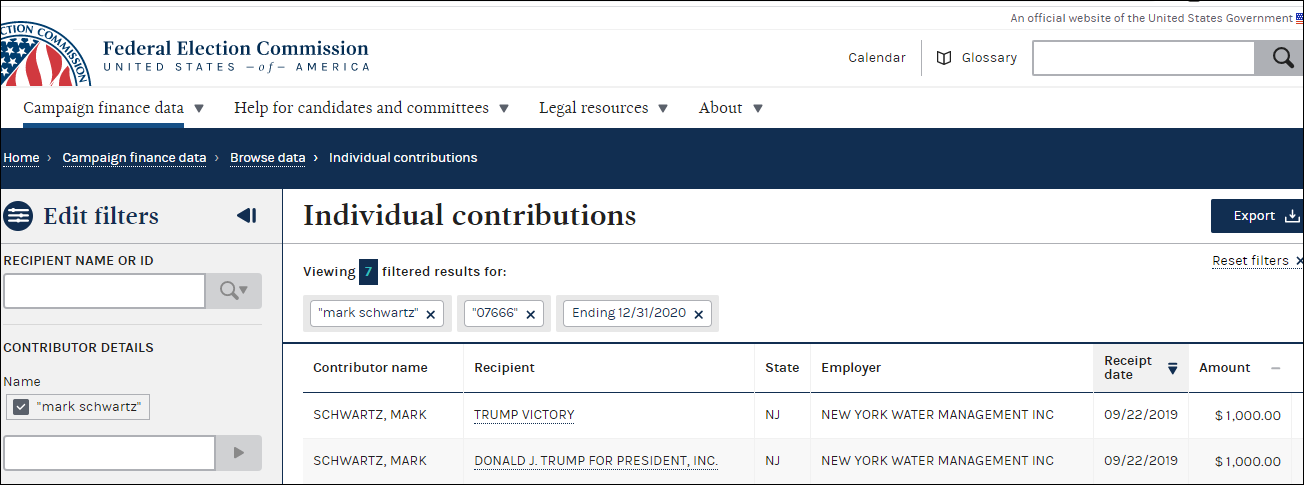Screen dimensions: 1304x485
Task: Click the magnifying glass search button in header
Action: [1281, 58]
